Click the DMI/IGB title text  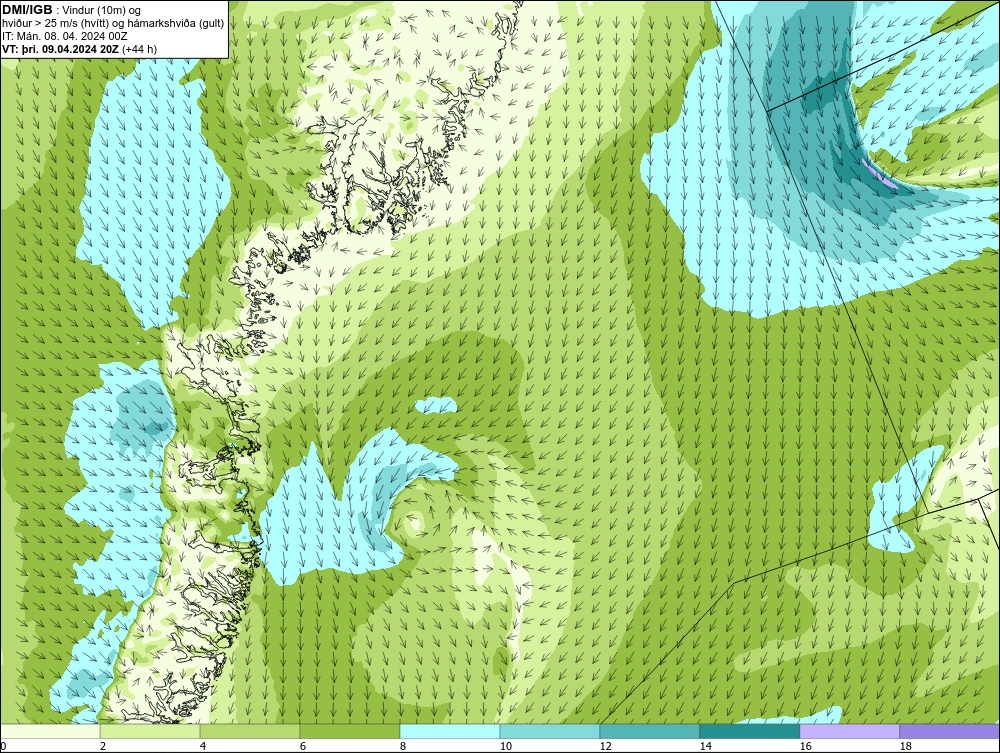27,10
